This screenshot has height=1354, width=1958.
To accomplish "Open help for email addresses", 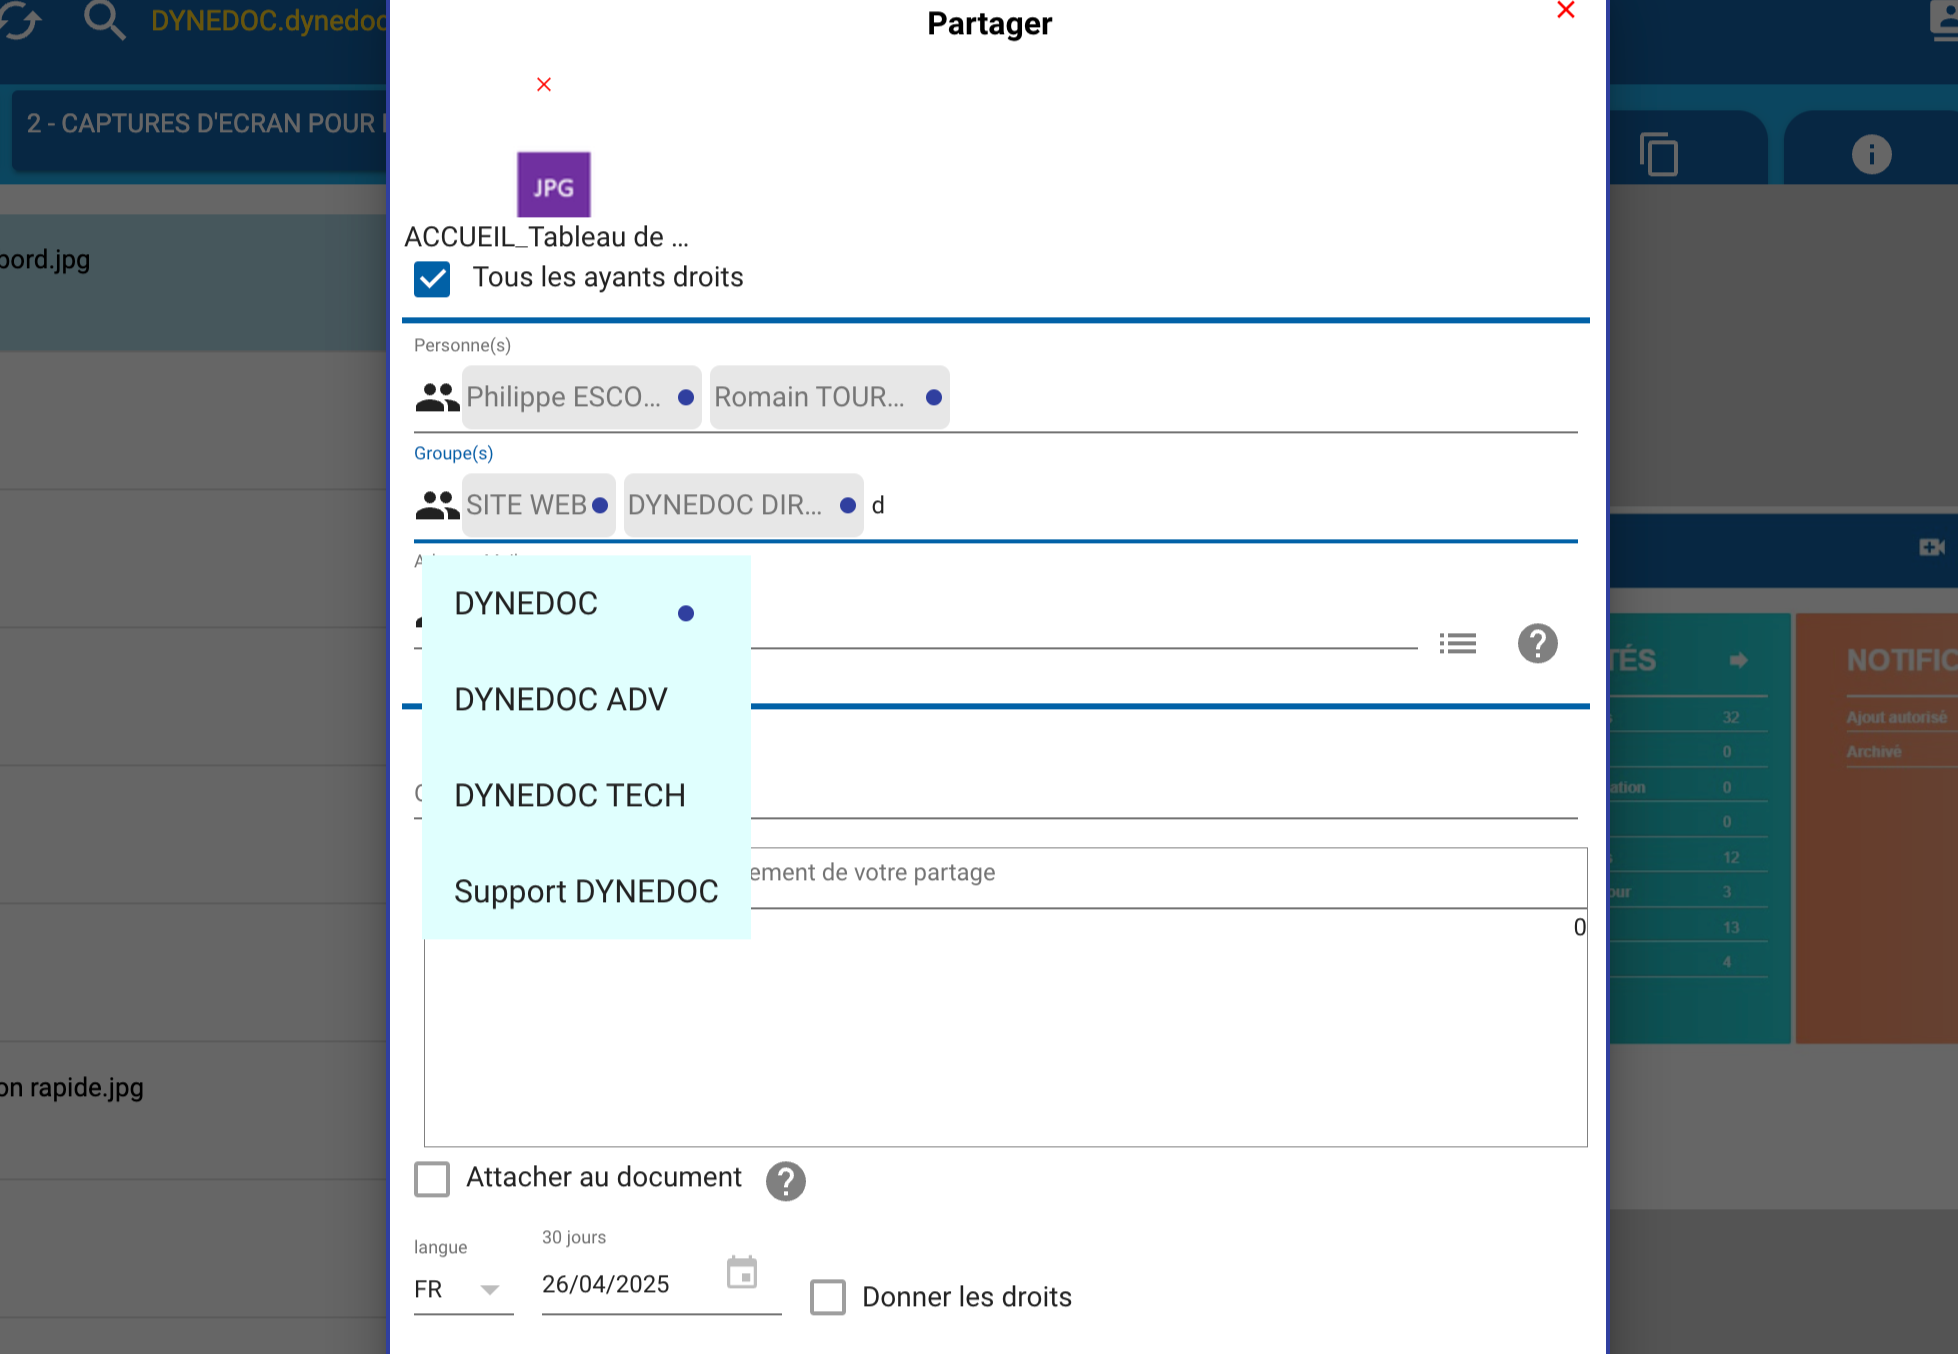I will tap(1538, 643).
